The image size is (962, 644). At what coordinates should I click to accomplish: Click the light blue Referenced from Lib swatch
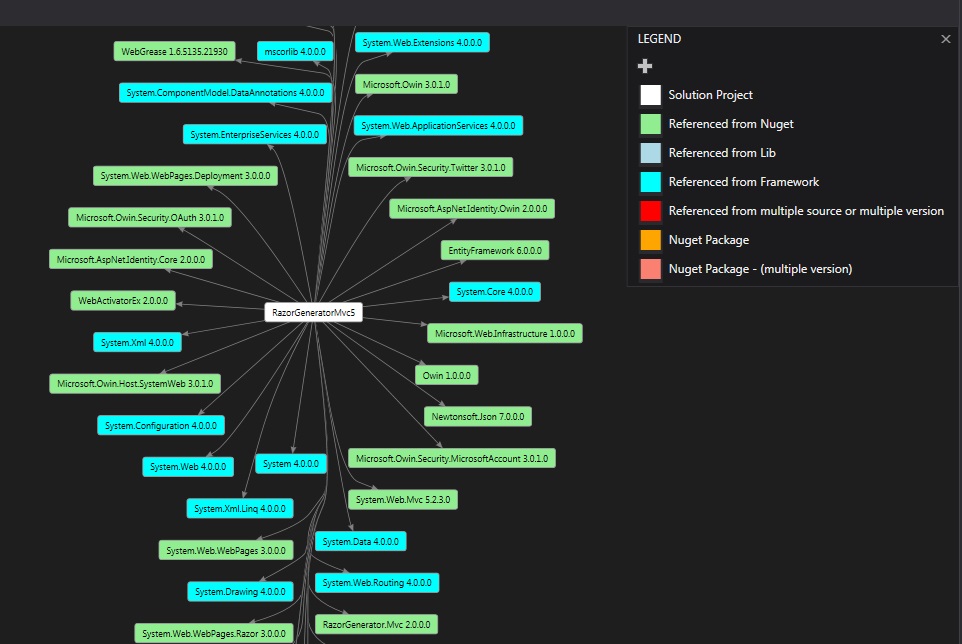click(650, 153)
